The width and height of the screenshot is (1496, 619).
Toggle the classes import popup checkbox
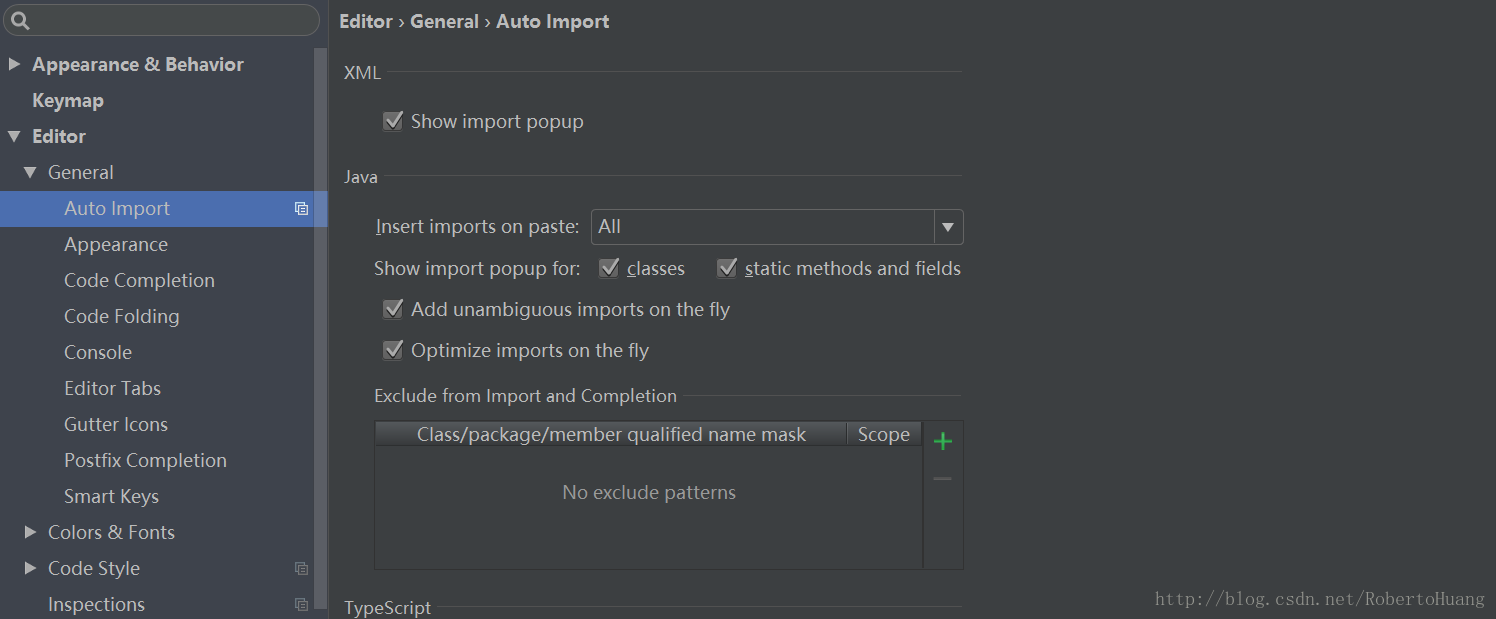609,269
